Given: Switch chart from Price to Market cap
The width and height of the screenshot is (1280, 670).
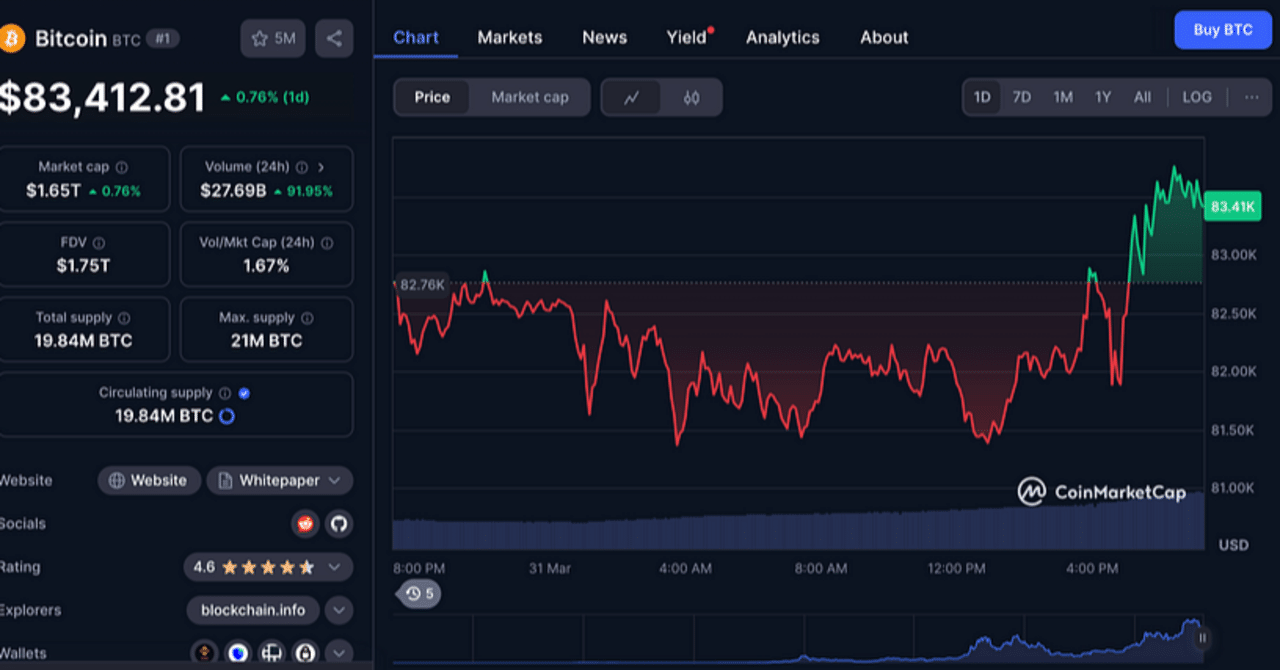Looking at the screenshot, I should click(x=529, y=97).
